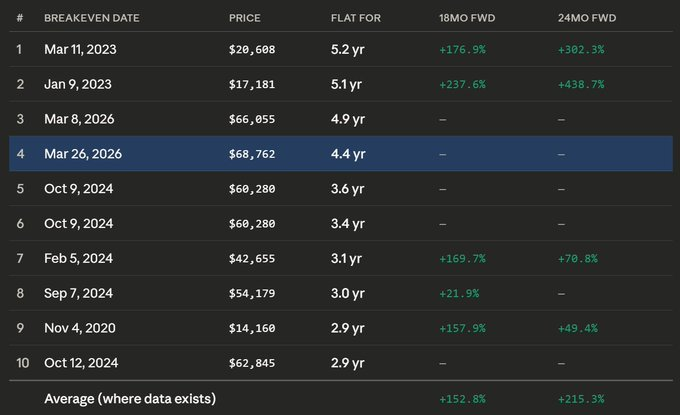Select the +176.9% forward return cell
Viewport: 680px width, 415px height.
462,49
